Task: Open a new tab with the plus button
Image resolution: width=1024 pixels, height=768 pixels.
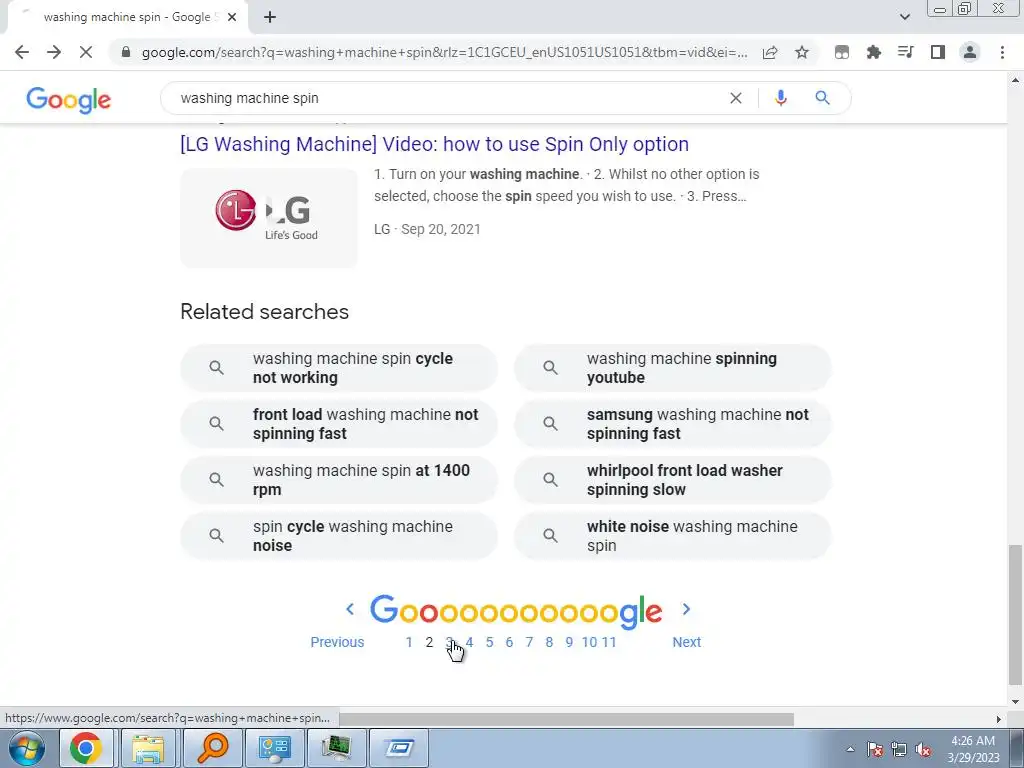Action: (x=270, y=17)
